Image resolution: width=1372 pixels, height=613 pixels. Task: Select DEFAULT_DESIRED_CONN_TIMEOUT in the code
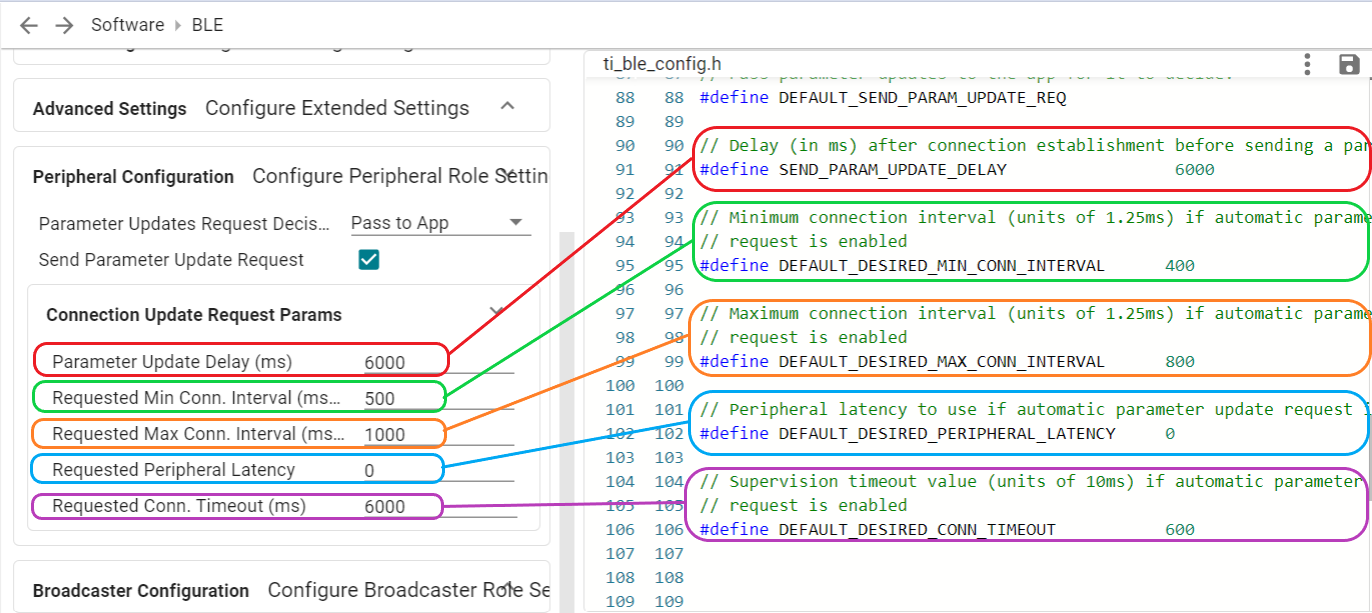(919, 529)
